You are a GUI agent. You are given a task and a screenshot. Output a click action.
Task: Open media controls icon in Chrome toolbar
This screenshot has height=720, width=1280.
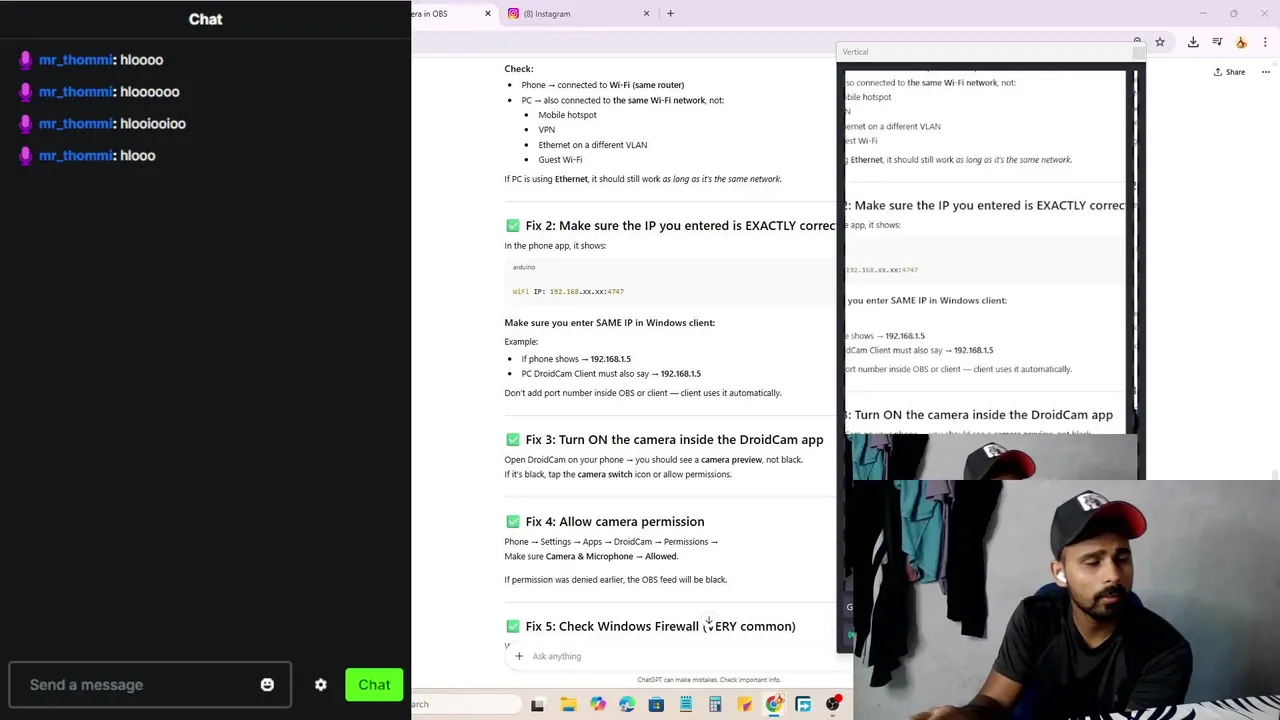point(1217,42)
